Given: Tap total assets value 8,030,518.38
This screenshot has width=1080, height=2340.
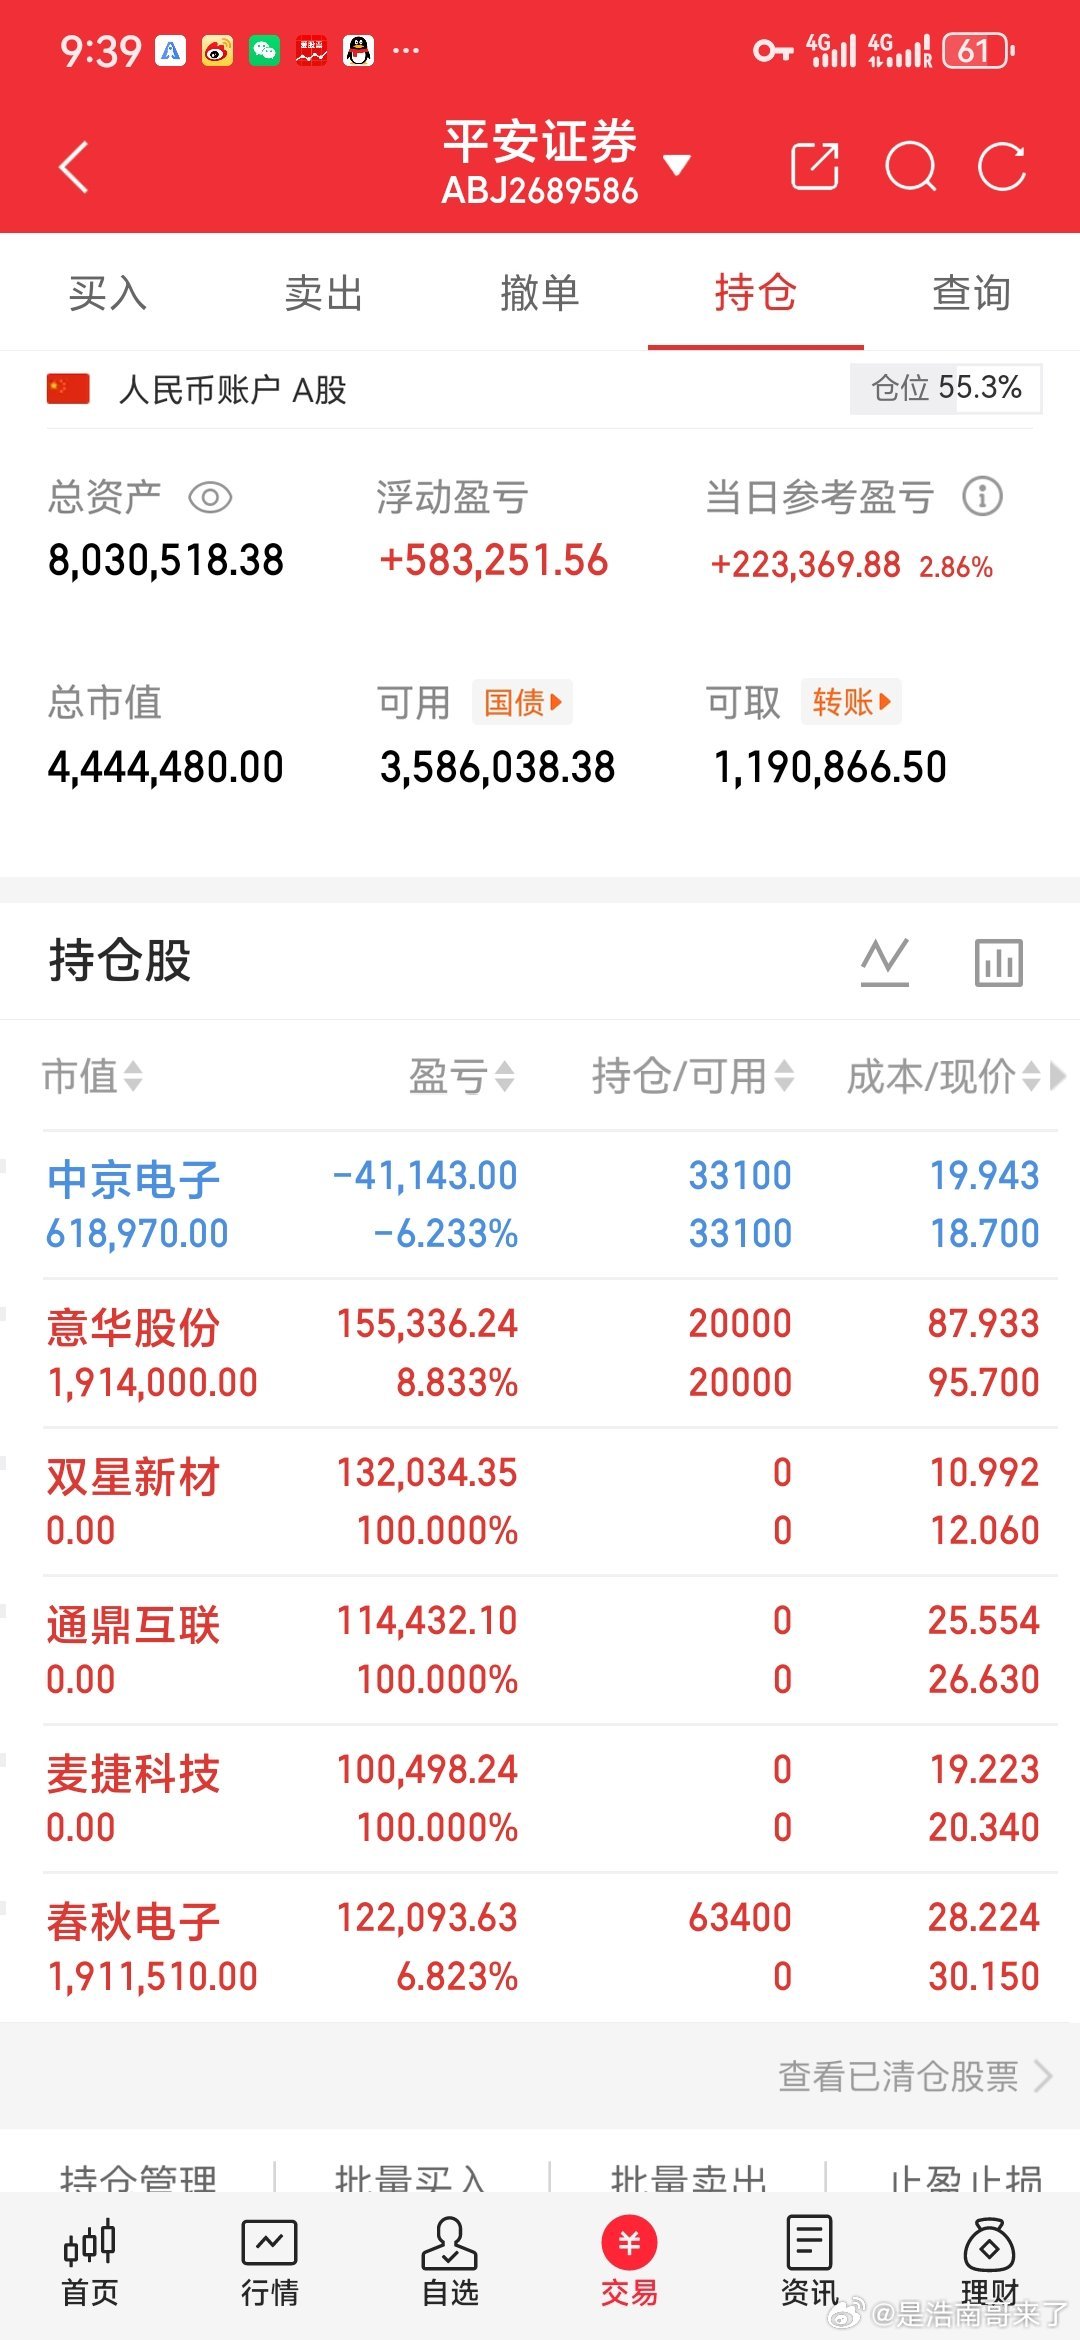Looking at the screenshot, I should click(x=166, y=560).
